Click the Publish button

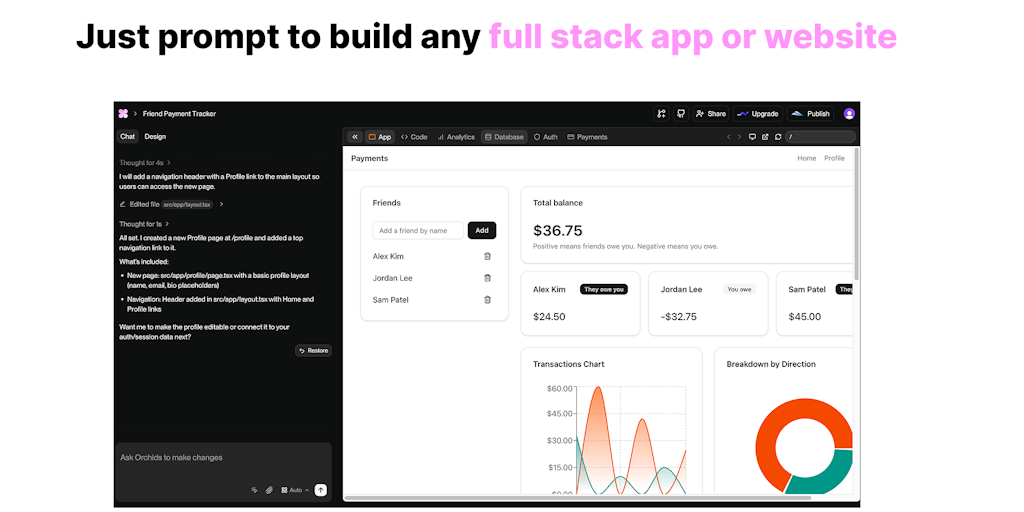click(x=810, y=114)
